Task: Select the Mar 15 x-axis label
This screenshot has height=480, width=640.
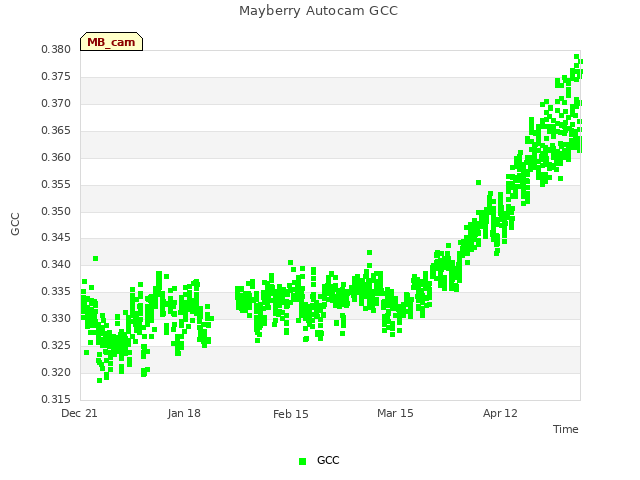Action: 395,413
